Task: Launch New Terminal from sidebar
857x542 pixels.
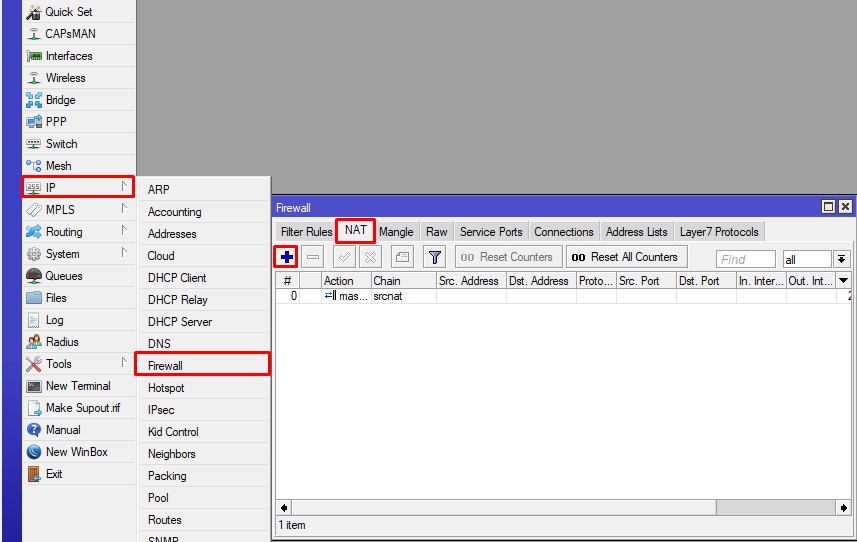Action: [78, 386]
